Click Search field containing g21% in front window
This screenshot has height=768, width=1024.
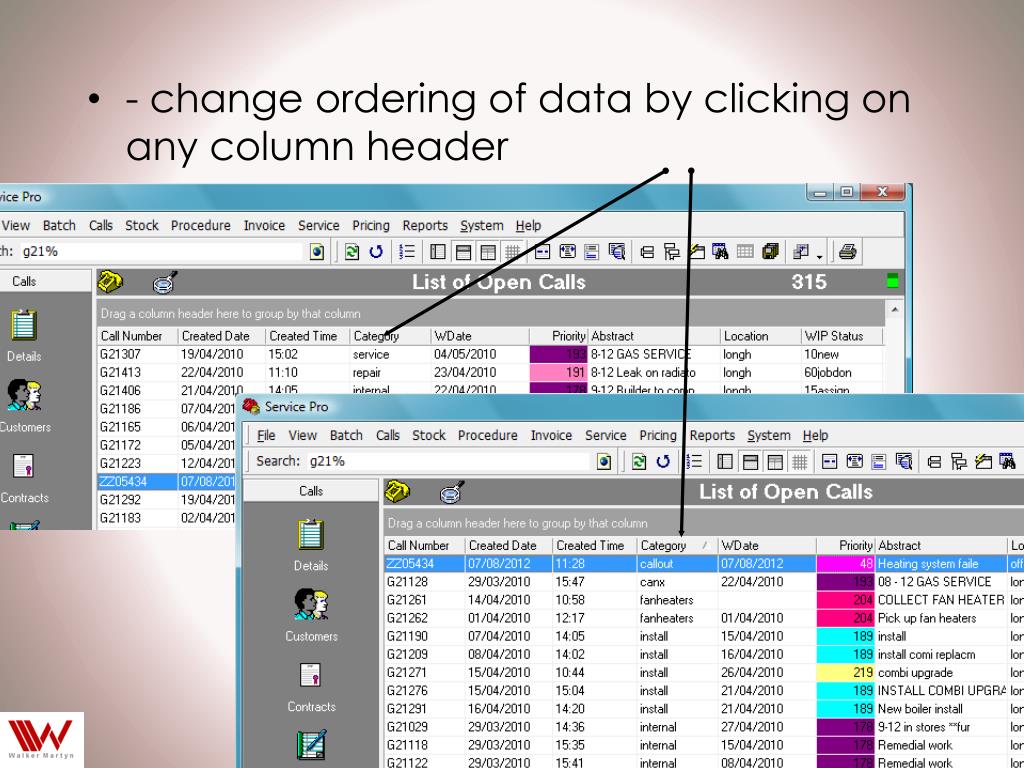point(448,461)
